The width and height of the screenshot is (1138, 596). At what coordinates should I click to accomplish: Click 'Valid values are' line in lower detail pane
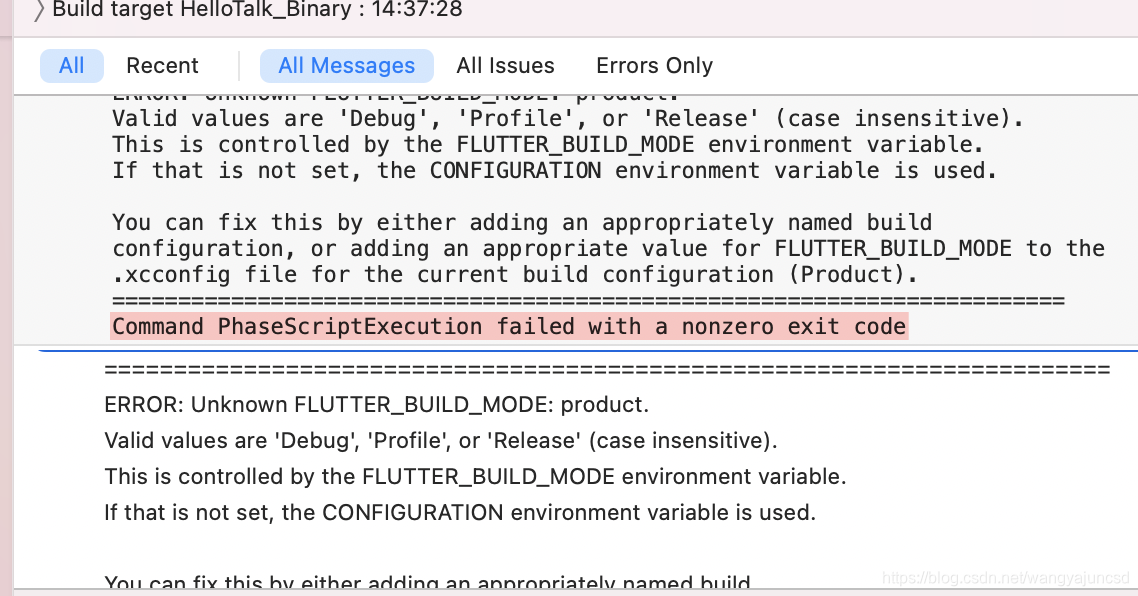441,441
